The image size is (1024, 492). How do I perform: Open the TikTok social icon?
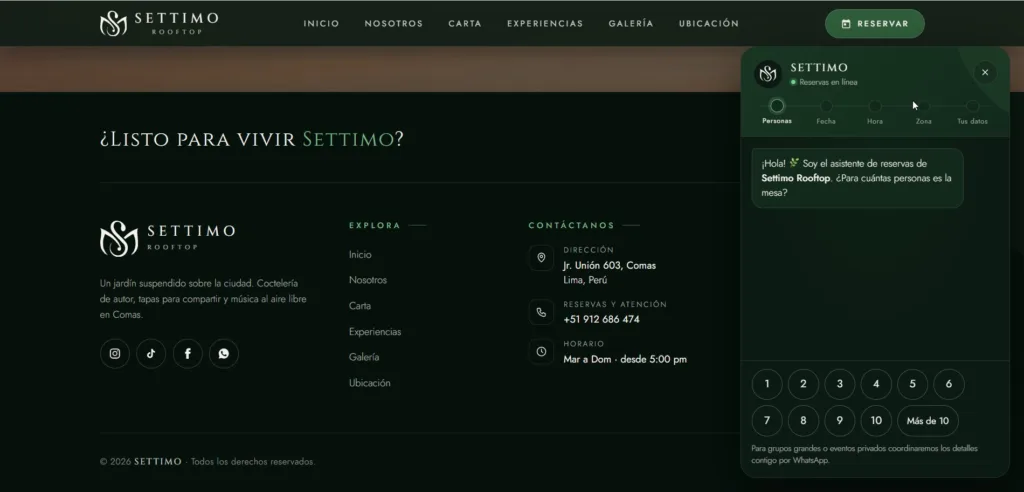click(x=151, y=353)
